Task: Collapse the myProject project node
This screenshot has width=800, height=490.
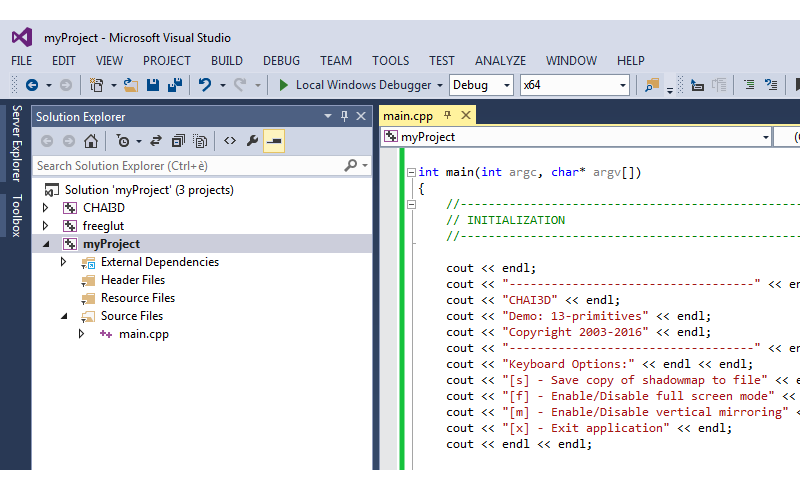Action: 46,244
